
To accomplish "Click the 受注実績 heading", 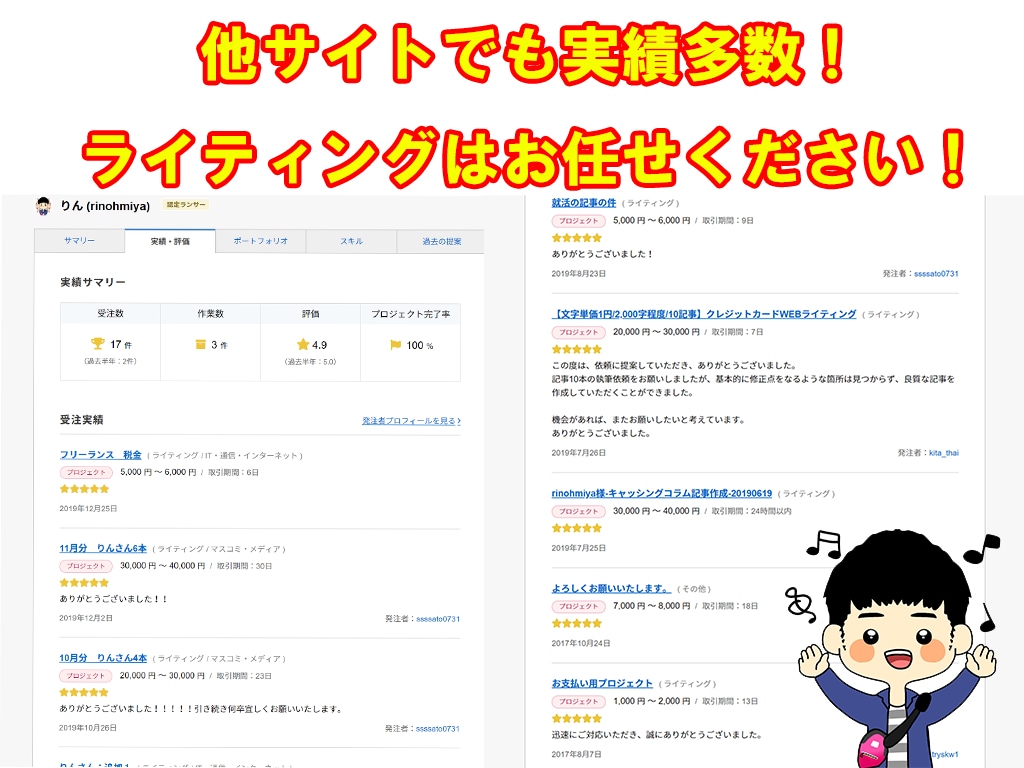I will coord(82,419).
